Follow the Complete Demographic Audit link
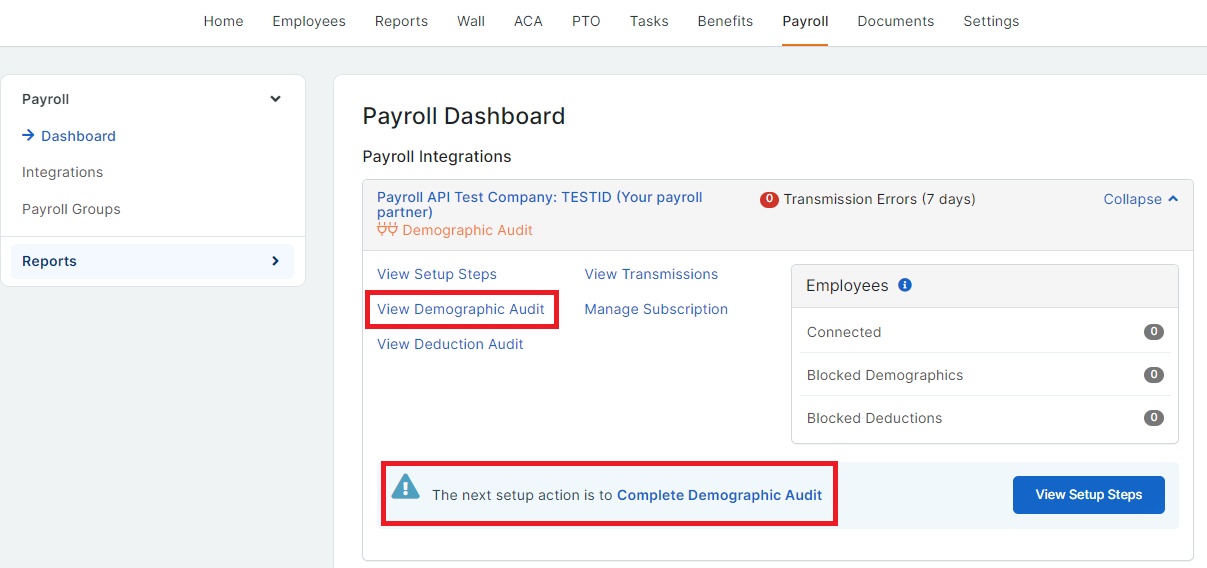This screenshot has width=1207, height=568. click(719, 495)
